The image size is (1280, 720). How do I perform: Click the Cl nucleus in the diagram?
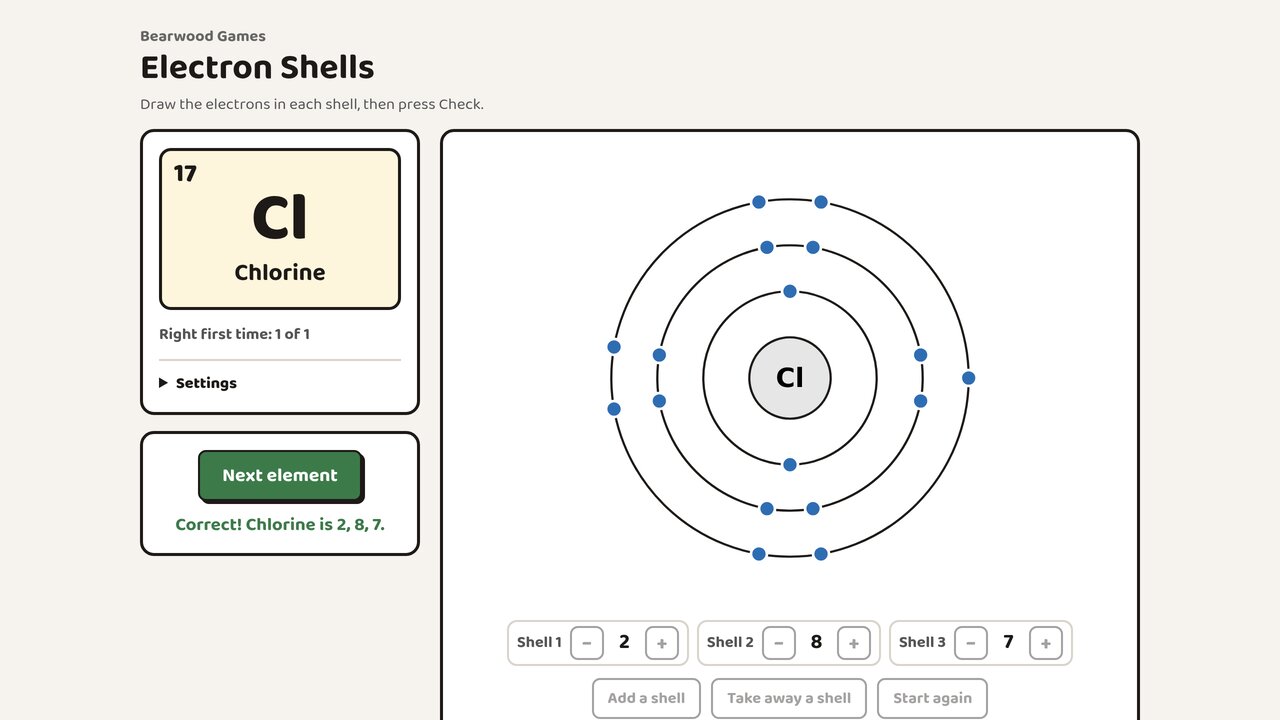790,378
